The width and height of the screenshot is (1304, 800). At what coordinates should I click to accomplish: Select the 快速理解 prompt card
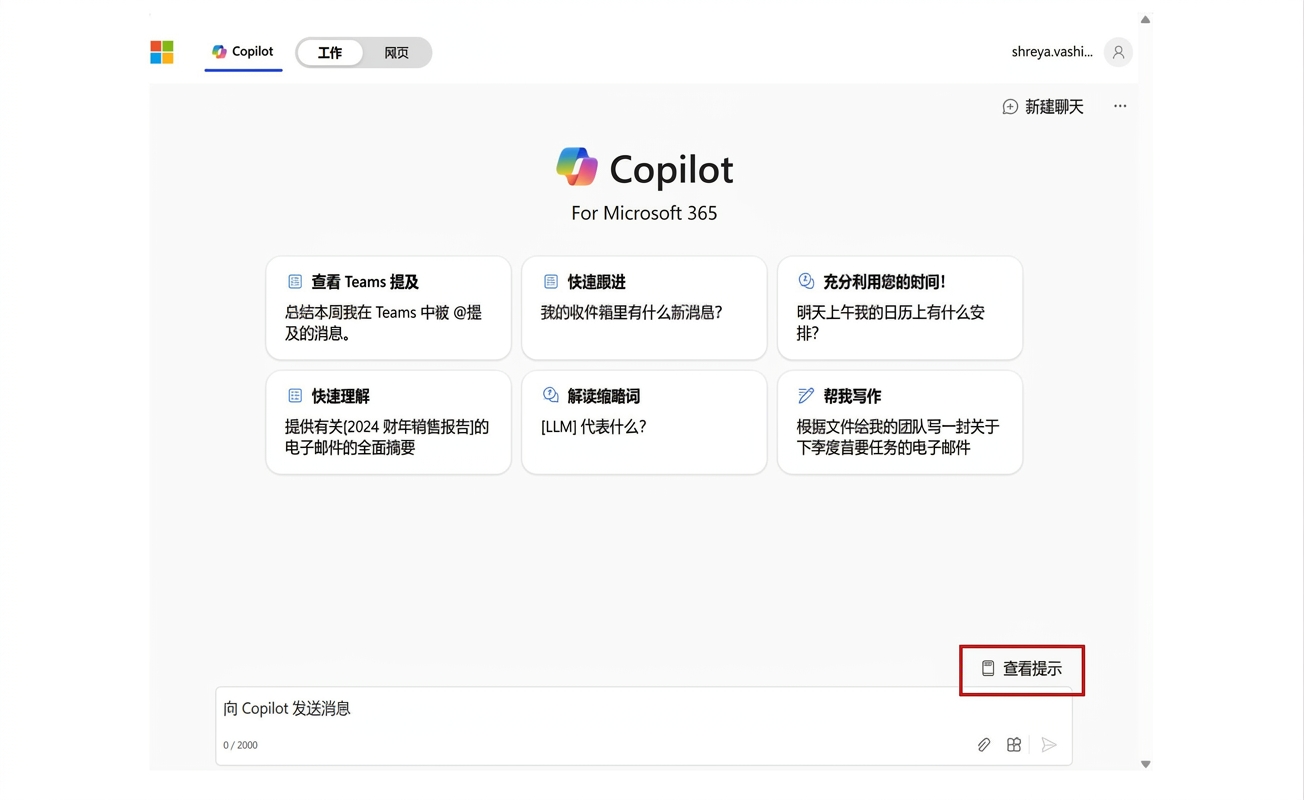coord(388,422)
